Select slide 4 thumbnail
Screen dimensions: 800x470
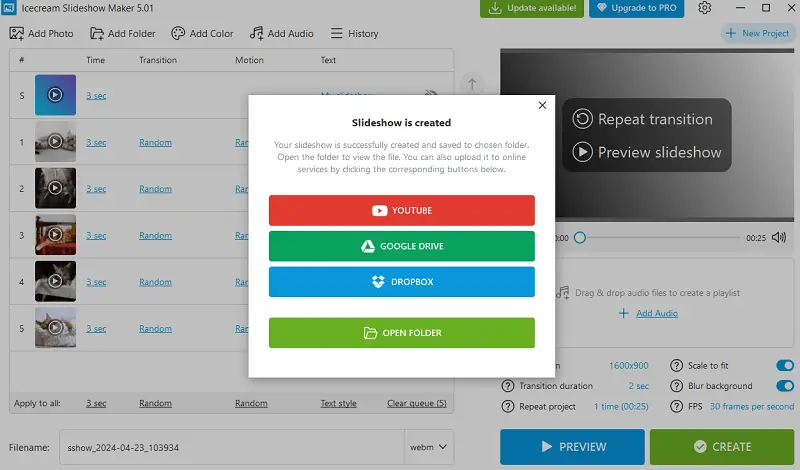coord(55,281)
